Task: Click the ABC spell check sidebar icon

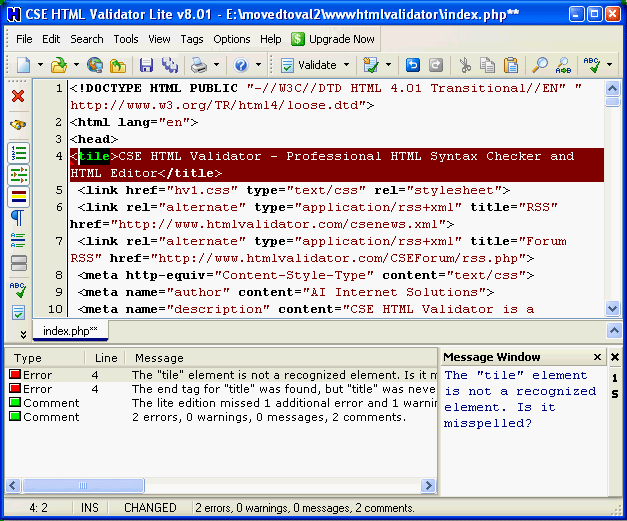Action: [18, 290]
